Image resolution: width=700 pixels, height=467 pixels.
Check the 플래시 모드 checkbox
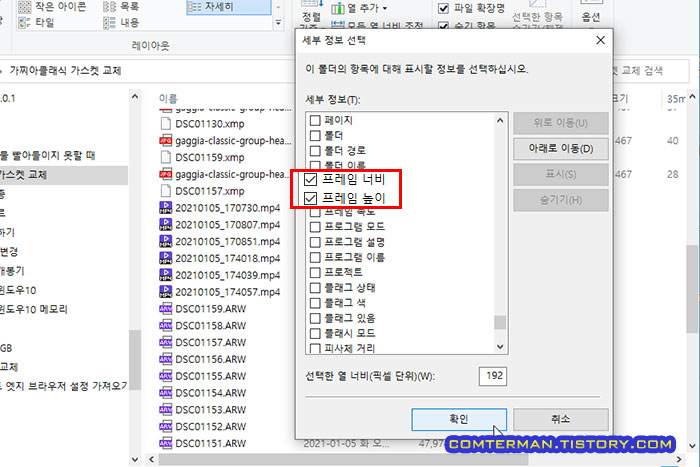pyautogui.click(x=315, y=334)
